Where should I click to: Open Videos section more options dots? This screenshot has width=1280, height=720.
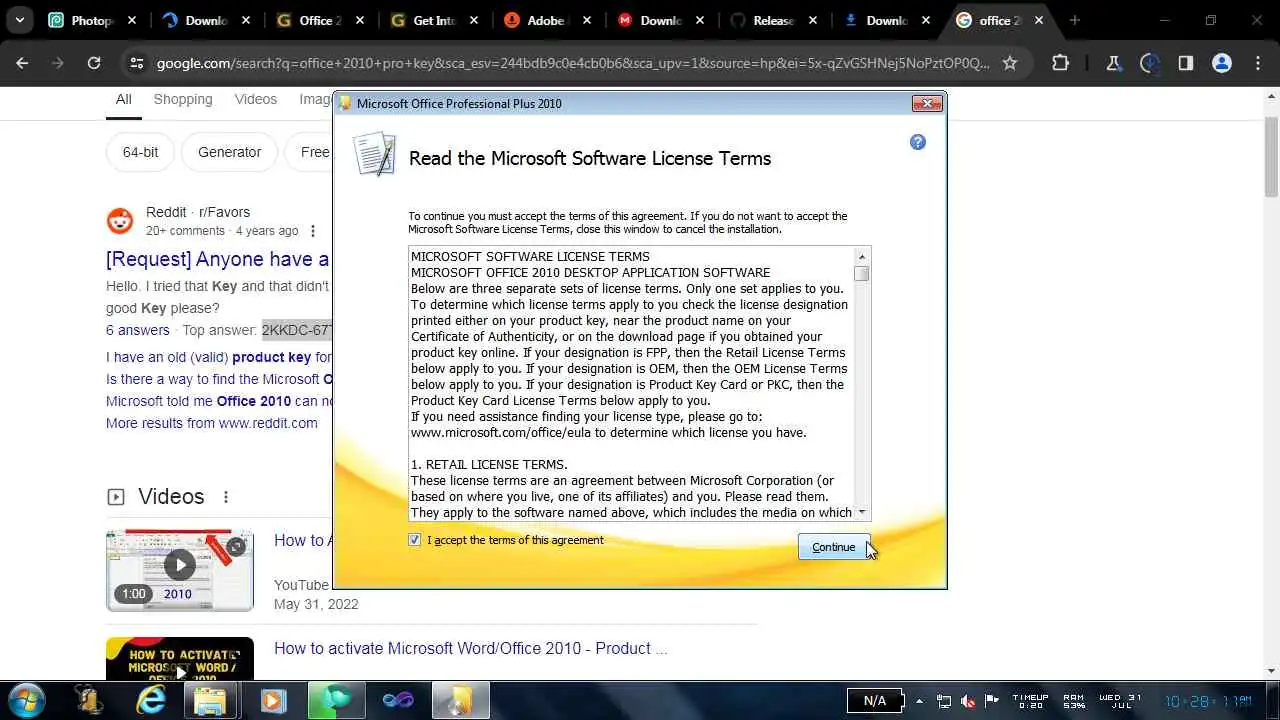click(226, 497)
